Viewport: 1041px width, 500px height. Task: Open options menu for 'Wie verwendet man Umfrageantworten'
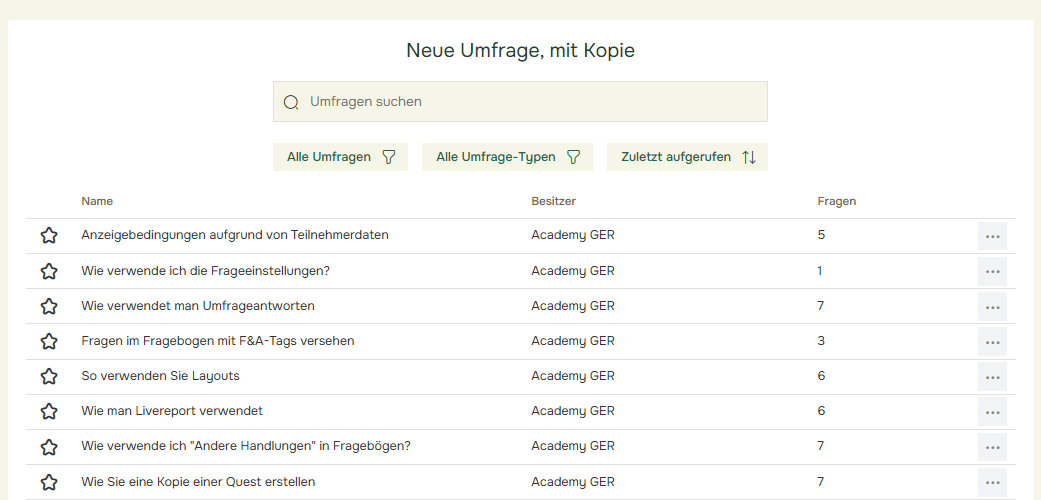pos(992,307)
